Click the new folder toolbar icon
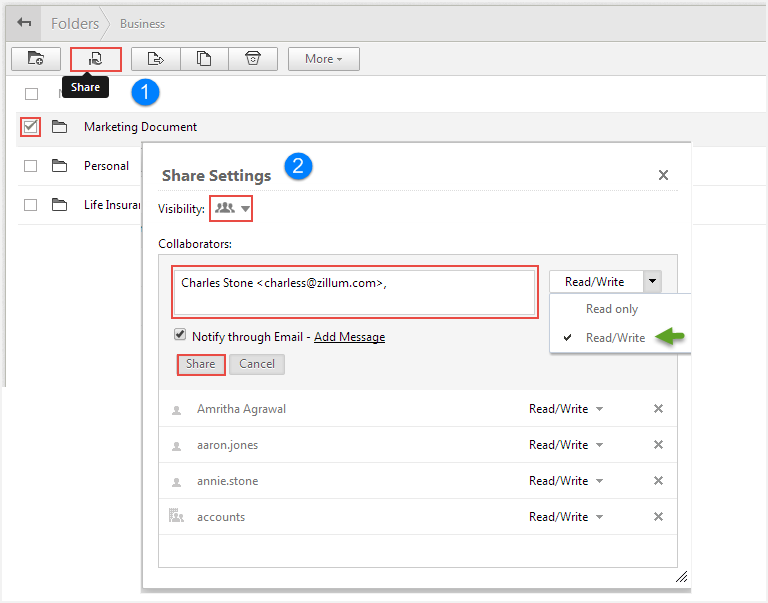The image size is (768, 603). [x=36, y=59]
